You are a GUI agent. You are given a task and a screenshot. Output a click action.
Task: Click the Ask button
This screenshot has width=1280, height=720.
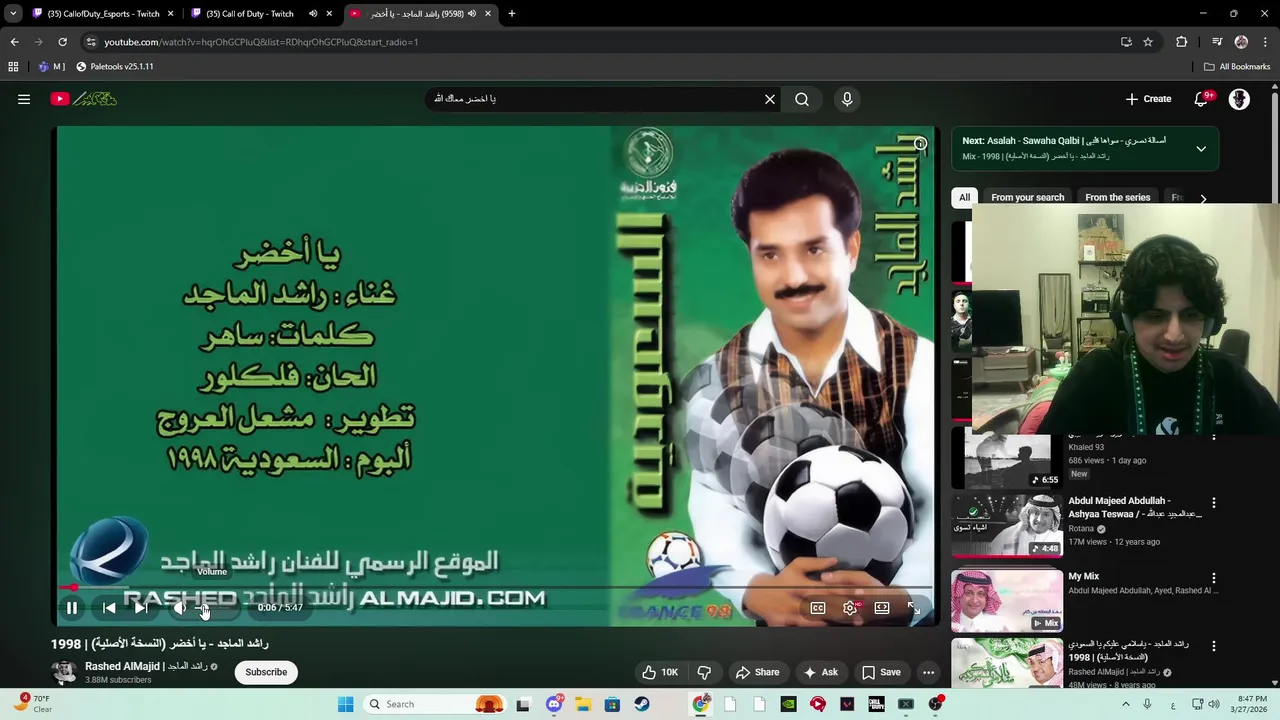coord(820,672)
